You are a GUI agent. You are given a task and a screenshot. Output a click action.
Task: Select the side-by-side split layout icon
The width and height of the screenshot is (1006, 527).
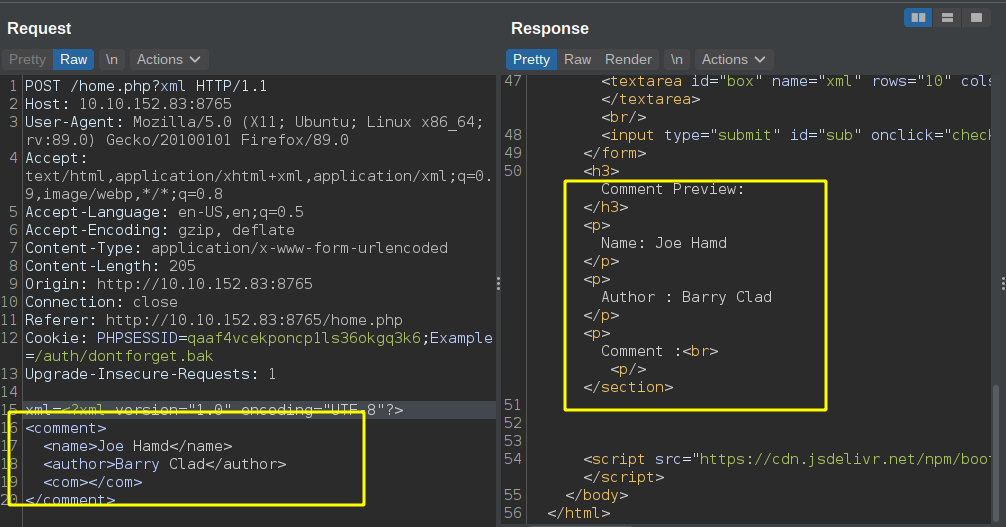(x=918, y=18)
